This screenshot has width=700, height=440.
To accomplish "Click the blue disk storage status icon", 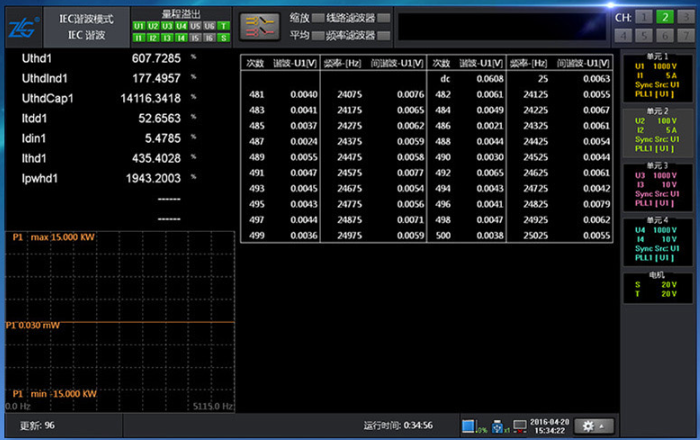I will (468, 426).
